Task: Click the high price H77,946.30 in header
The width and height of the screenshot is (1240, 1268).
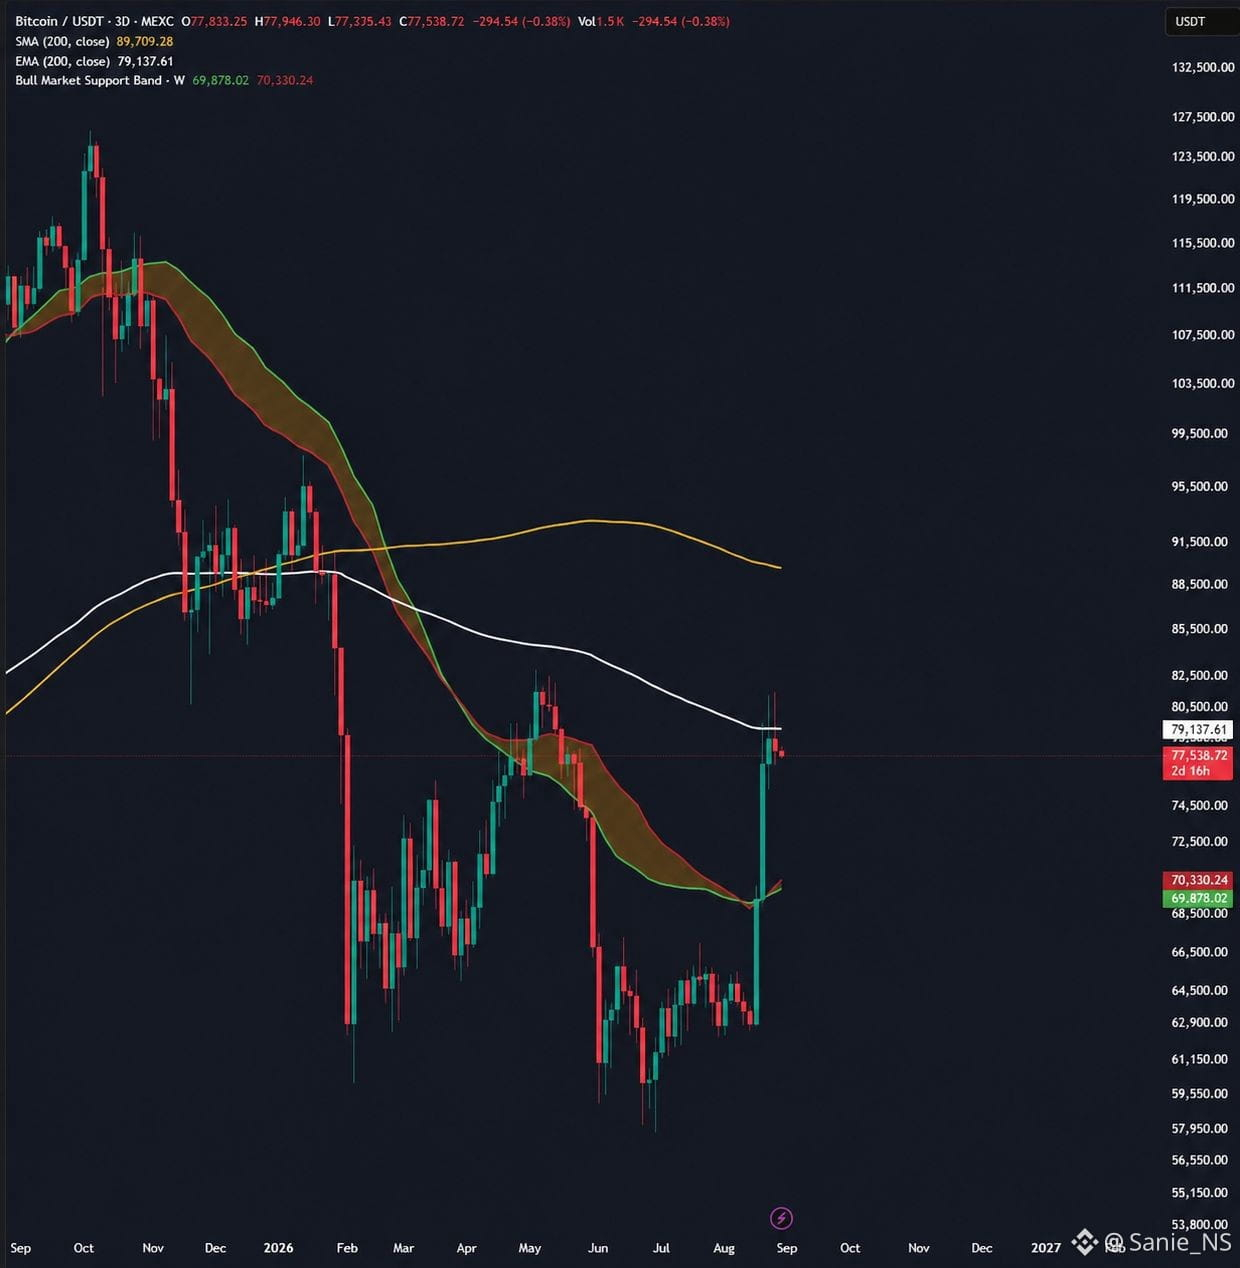Action: [288, 21]
